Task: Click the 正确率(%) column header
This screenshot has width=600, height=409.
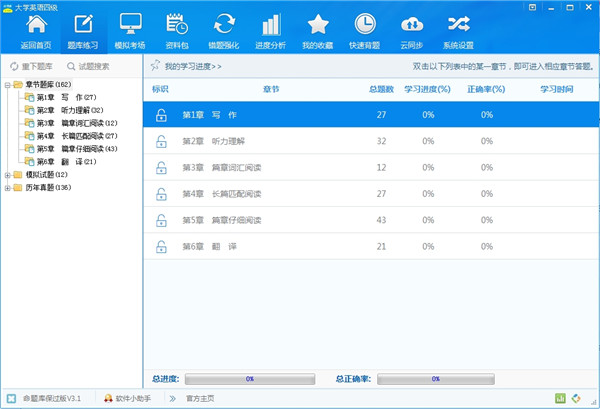Action: point(486,89)
